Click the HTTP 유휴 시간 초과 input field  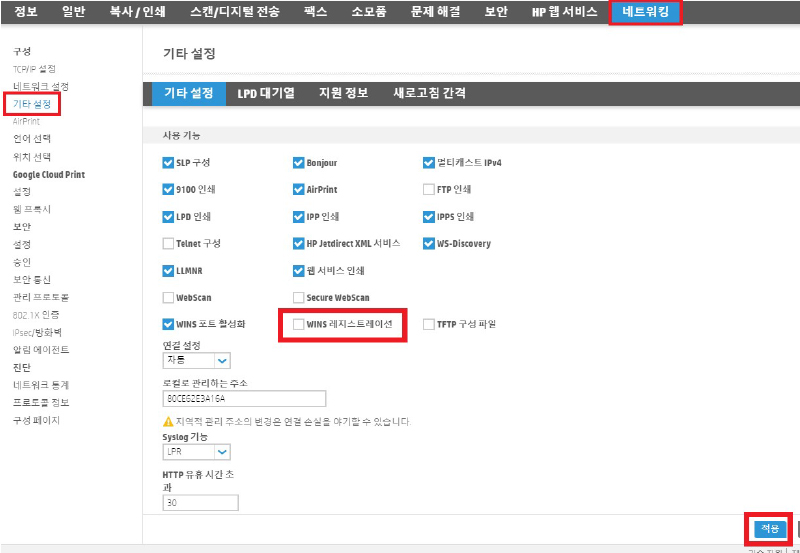(201, 502)
